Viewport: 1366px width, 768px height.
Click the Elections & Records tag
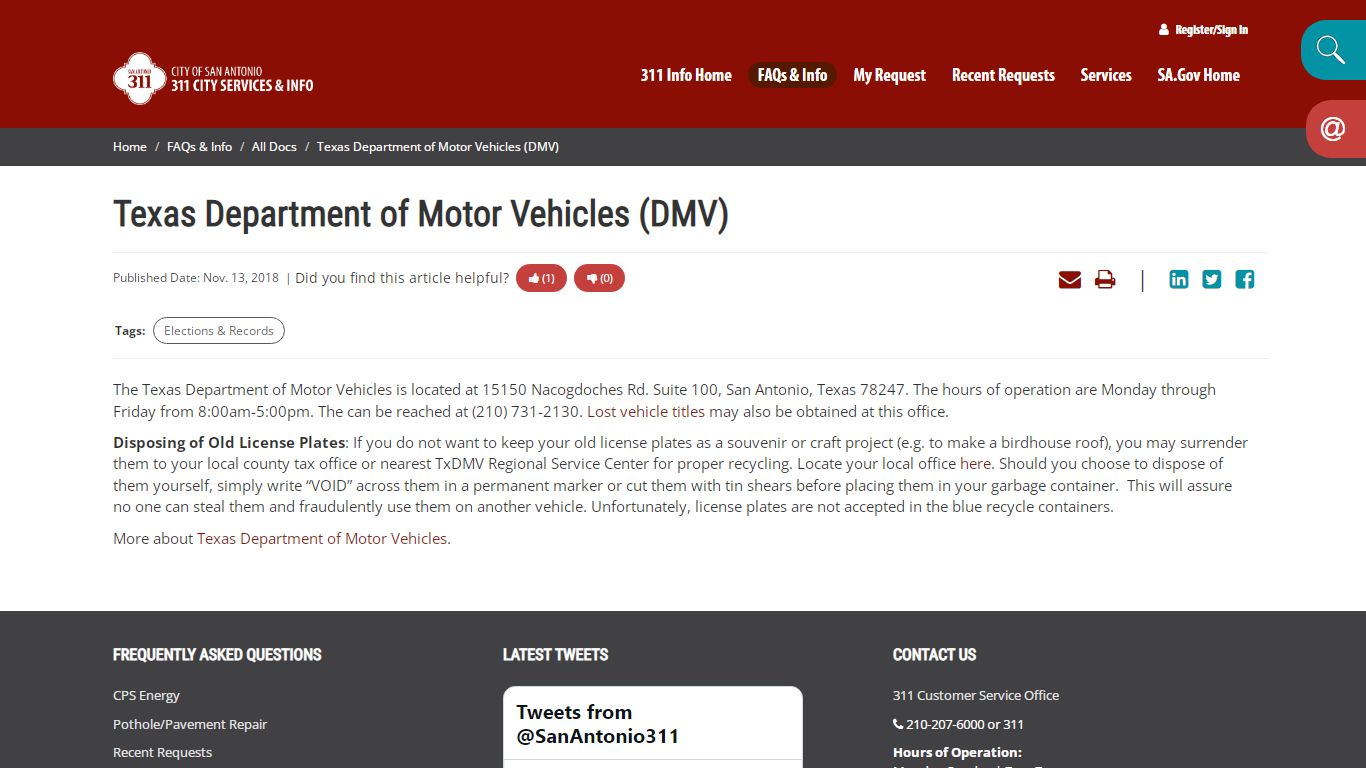[x=219, y=331]
